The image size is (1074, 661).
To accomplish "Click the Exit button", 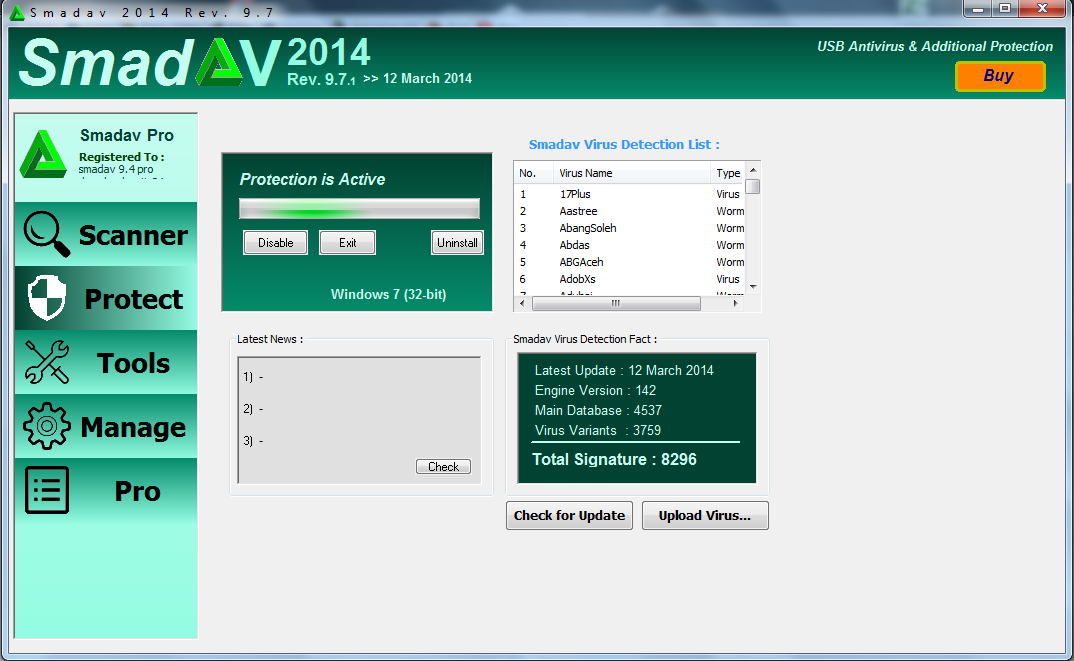I will (x=347, y=242).
